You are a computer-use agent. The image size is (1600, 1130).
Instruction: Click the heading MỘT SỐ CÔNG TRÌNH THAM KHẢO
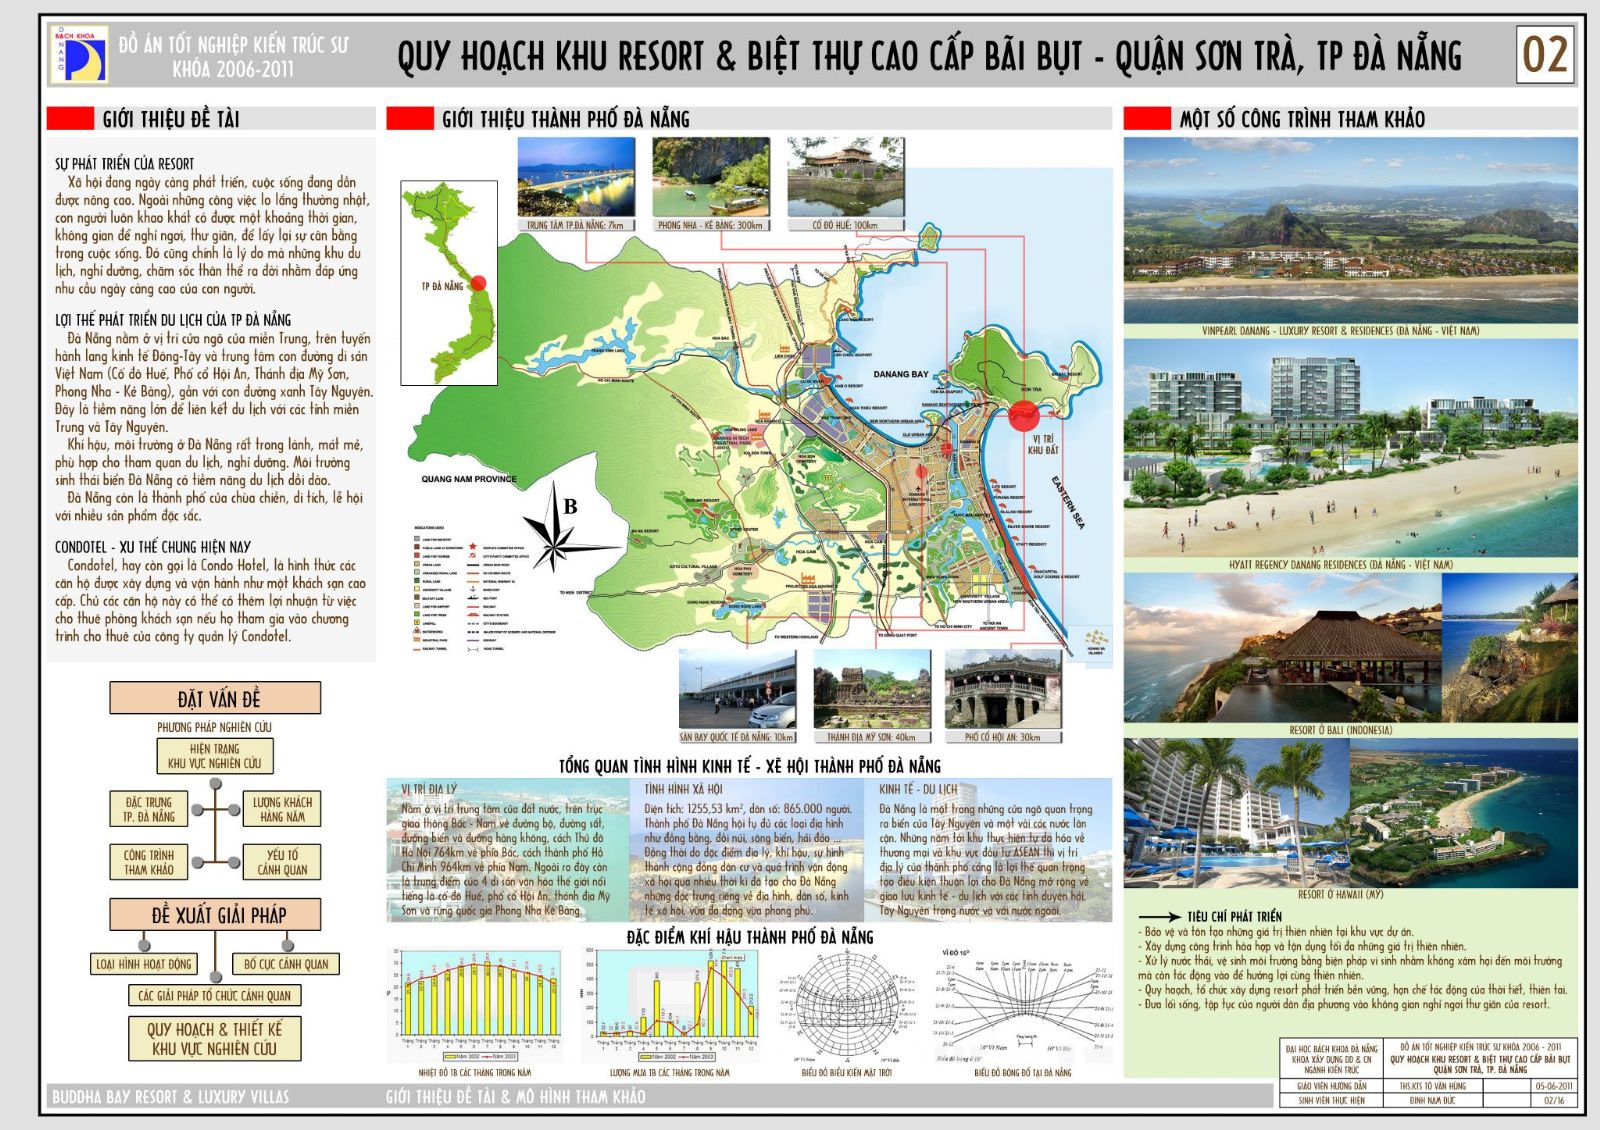(x=1303, y=119)
